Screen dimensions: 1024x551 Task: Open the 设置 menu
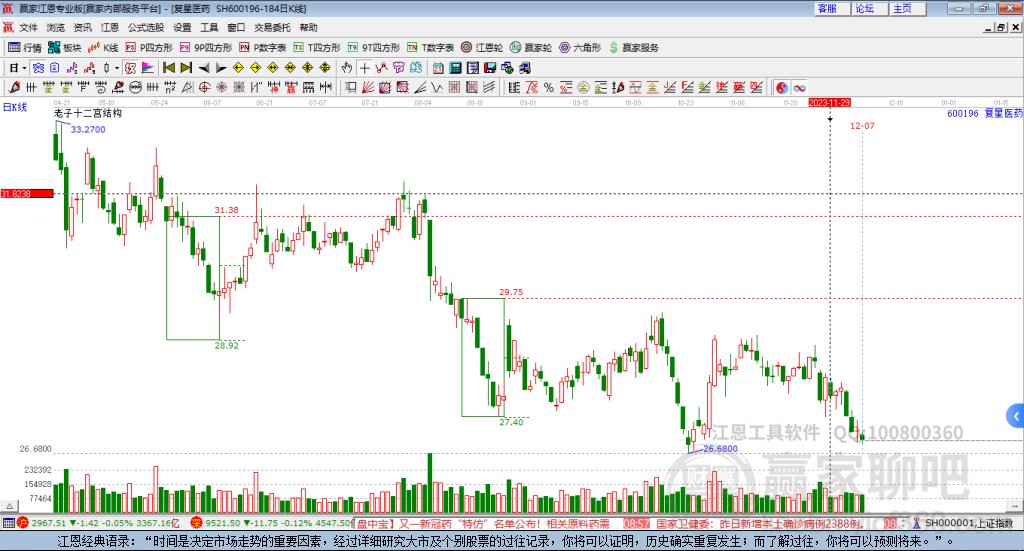click(182, 27)
